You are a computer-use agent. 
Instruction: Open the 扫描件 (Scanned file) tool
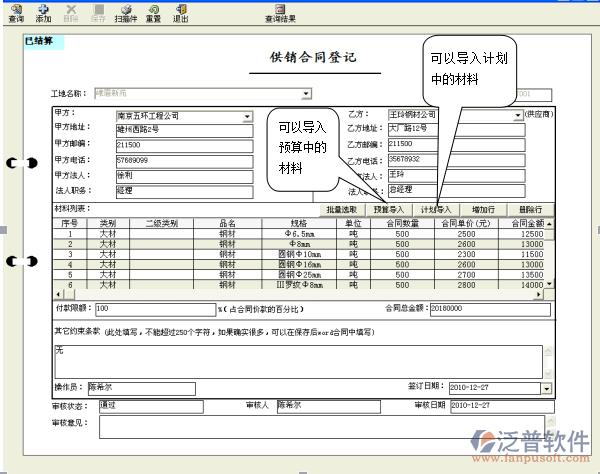pyautogui.click(x=126, y=13)
